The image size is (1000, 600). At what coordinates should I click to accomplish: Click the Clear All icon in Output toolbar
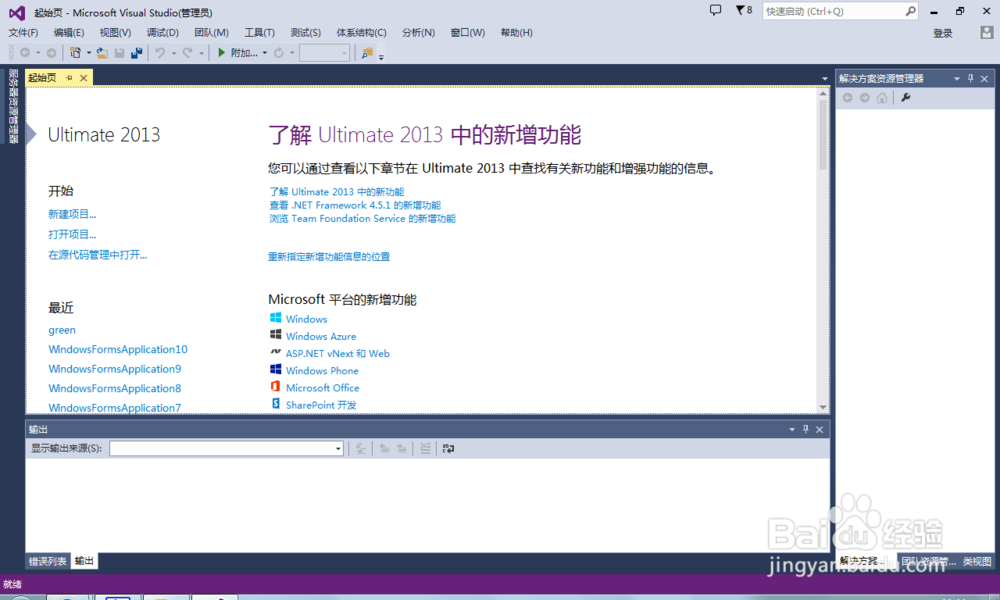[425, 448]
